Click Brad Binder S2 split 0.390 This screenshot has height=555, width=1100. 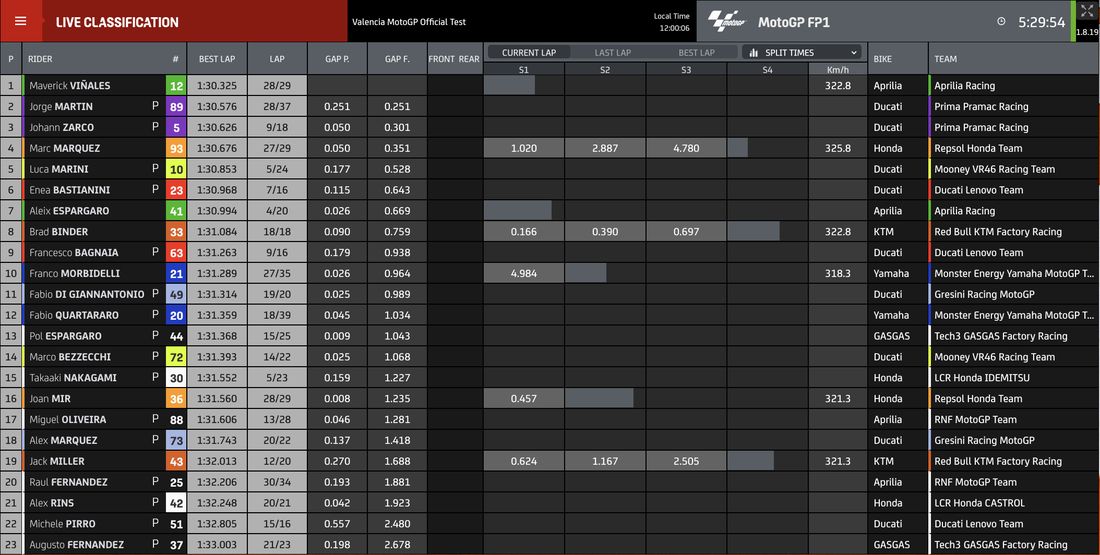[x=605, y=232]
